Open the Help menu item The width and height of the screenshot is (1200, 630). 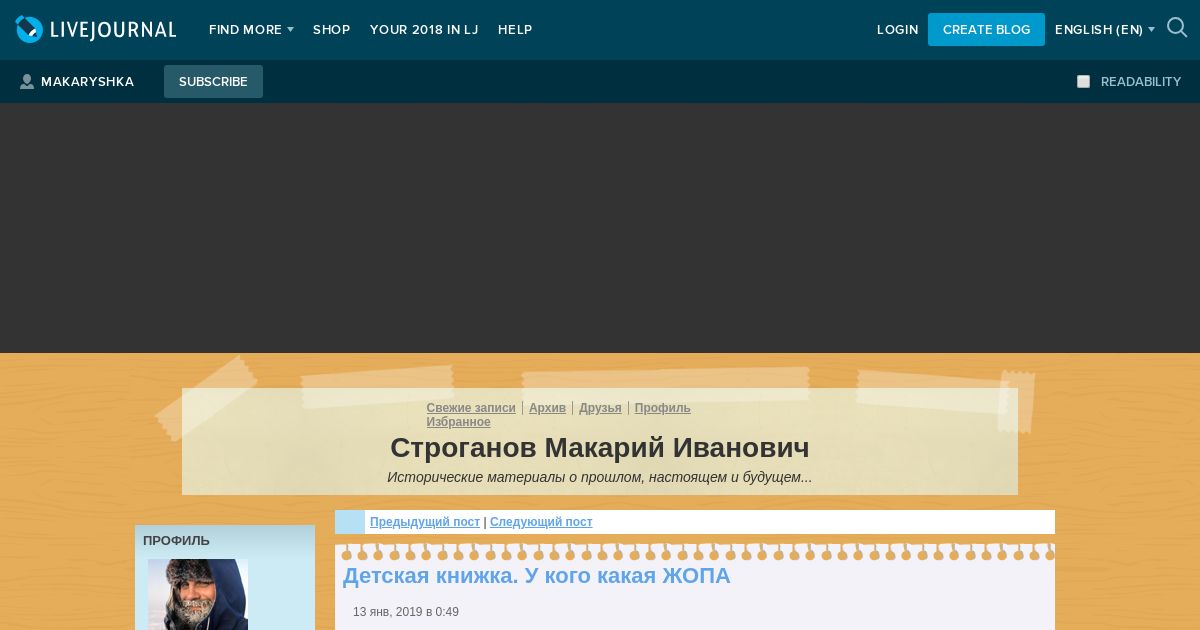pos(515,30)
